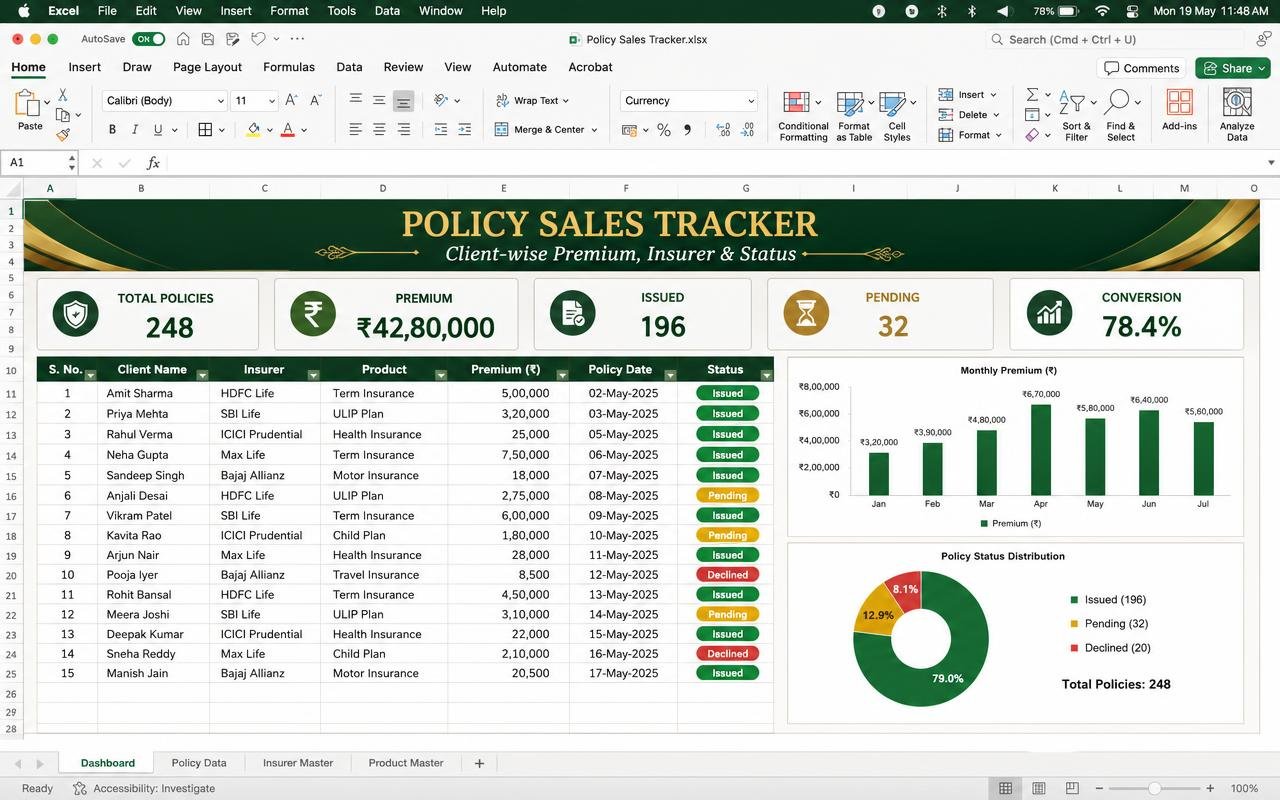Viewport: 1280px width, 800px height.
Task: Open the Tools menu in menu bar
Action: pyautogui.click(x=341, y=11)
